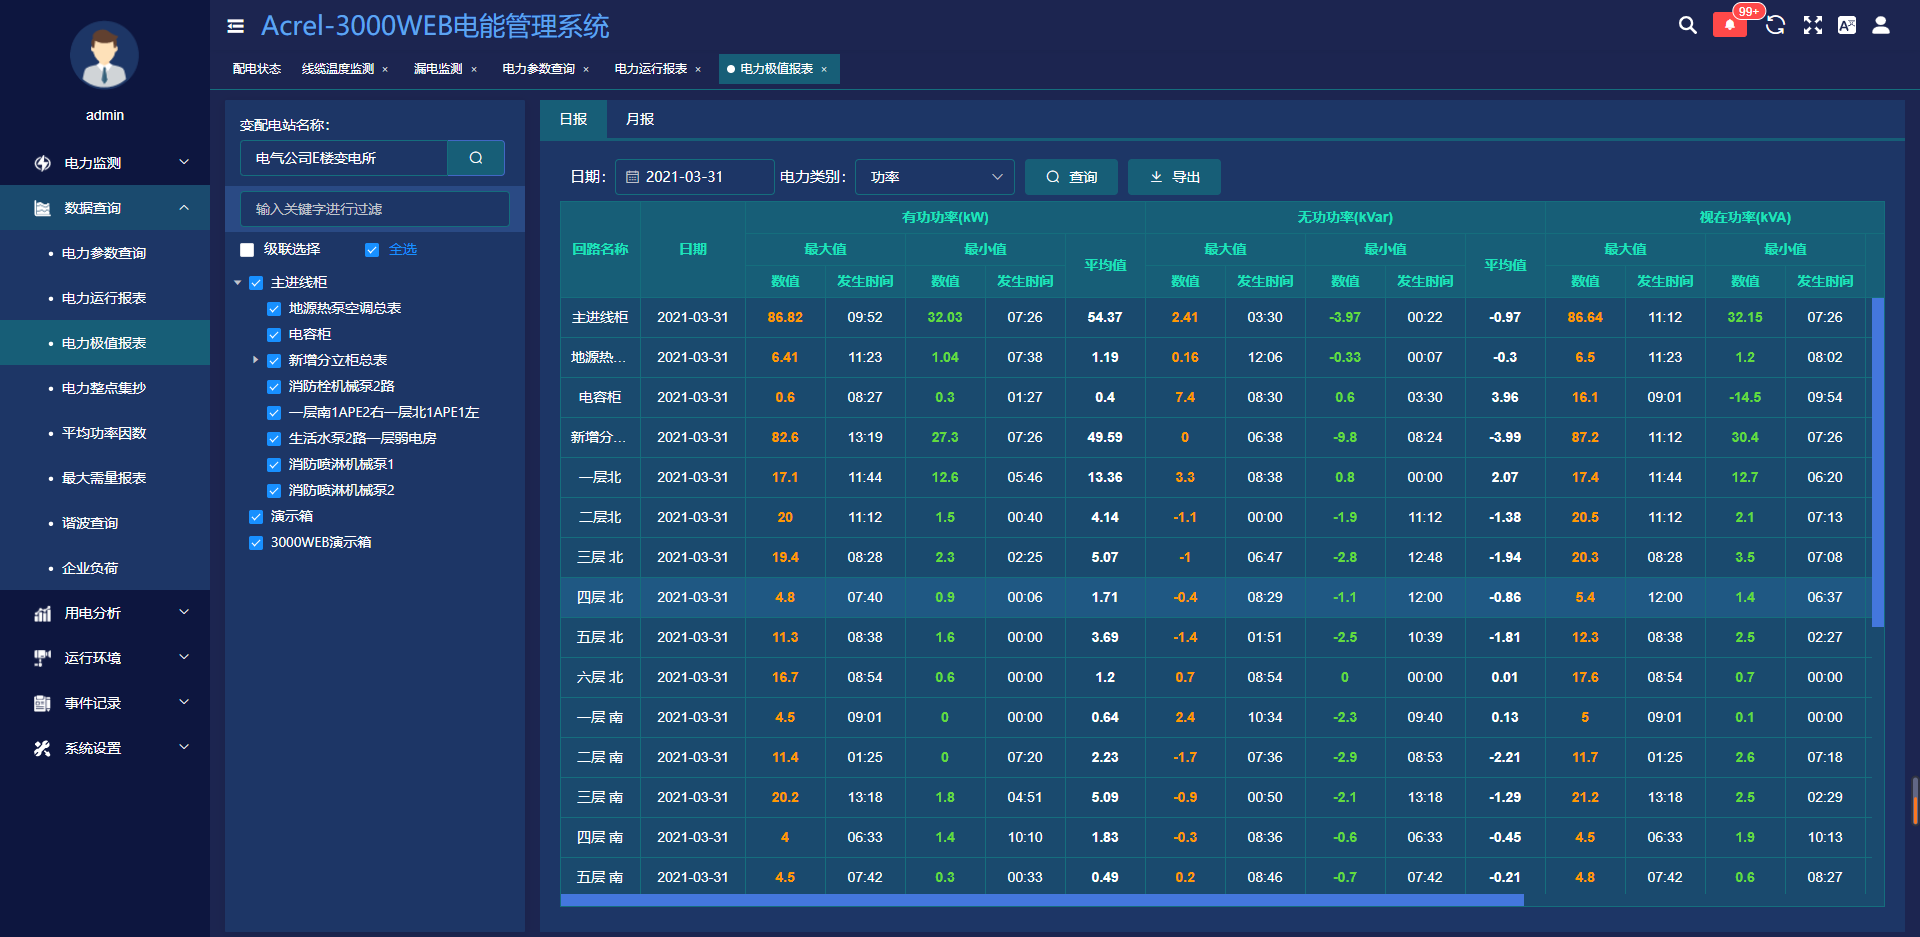Image resolution: width=1920 pixels, height=937 pixels.
Task: Click the refresh icon in header
Action: point(1775,25)
